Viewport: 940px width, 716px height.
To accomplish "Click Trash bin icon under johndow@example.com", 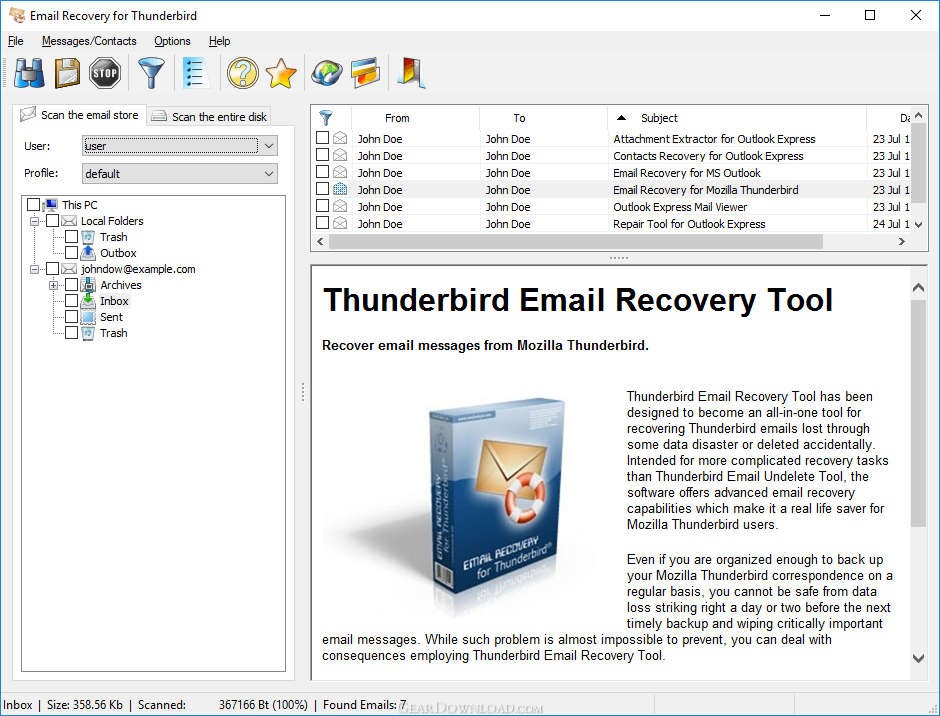I will point(88,333).
